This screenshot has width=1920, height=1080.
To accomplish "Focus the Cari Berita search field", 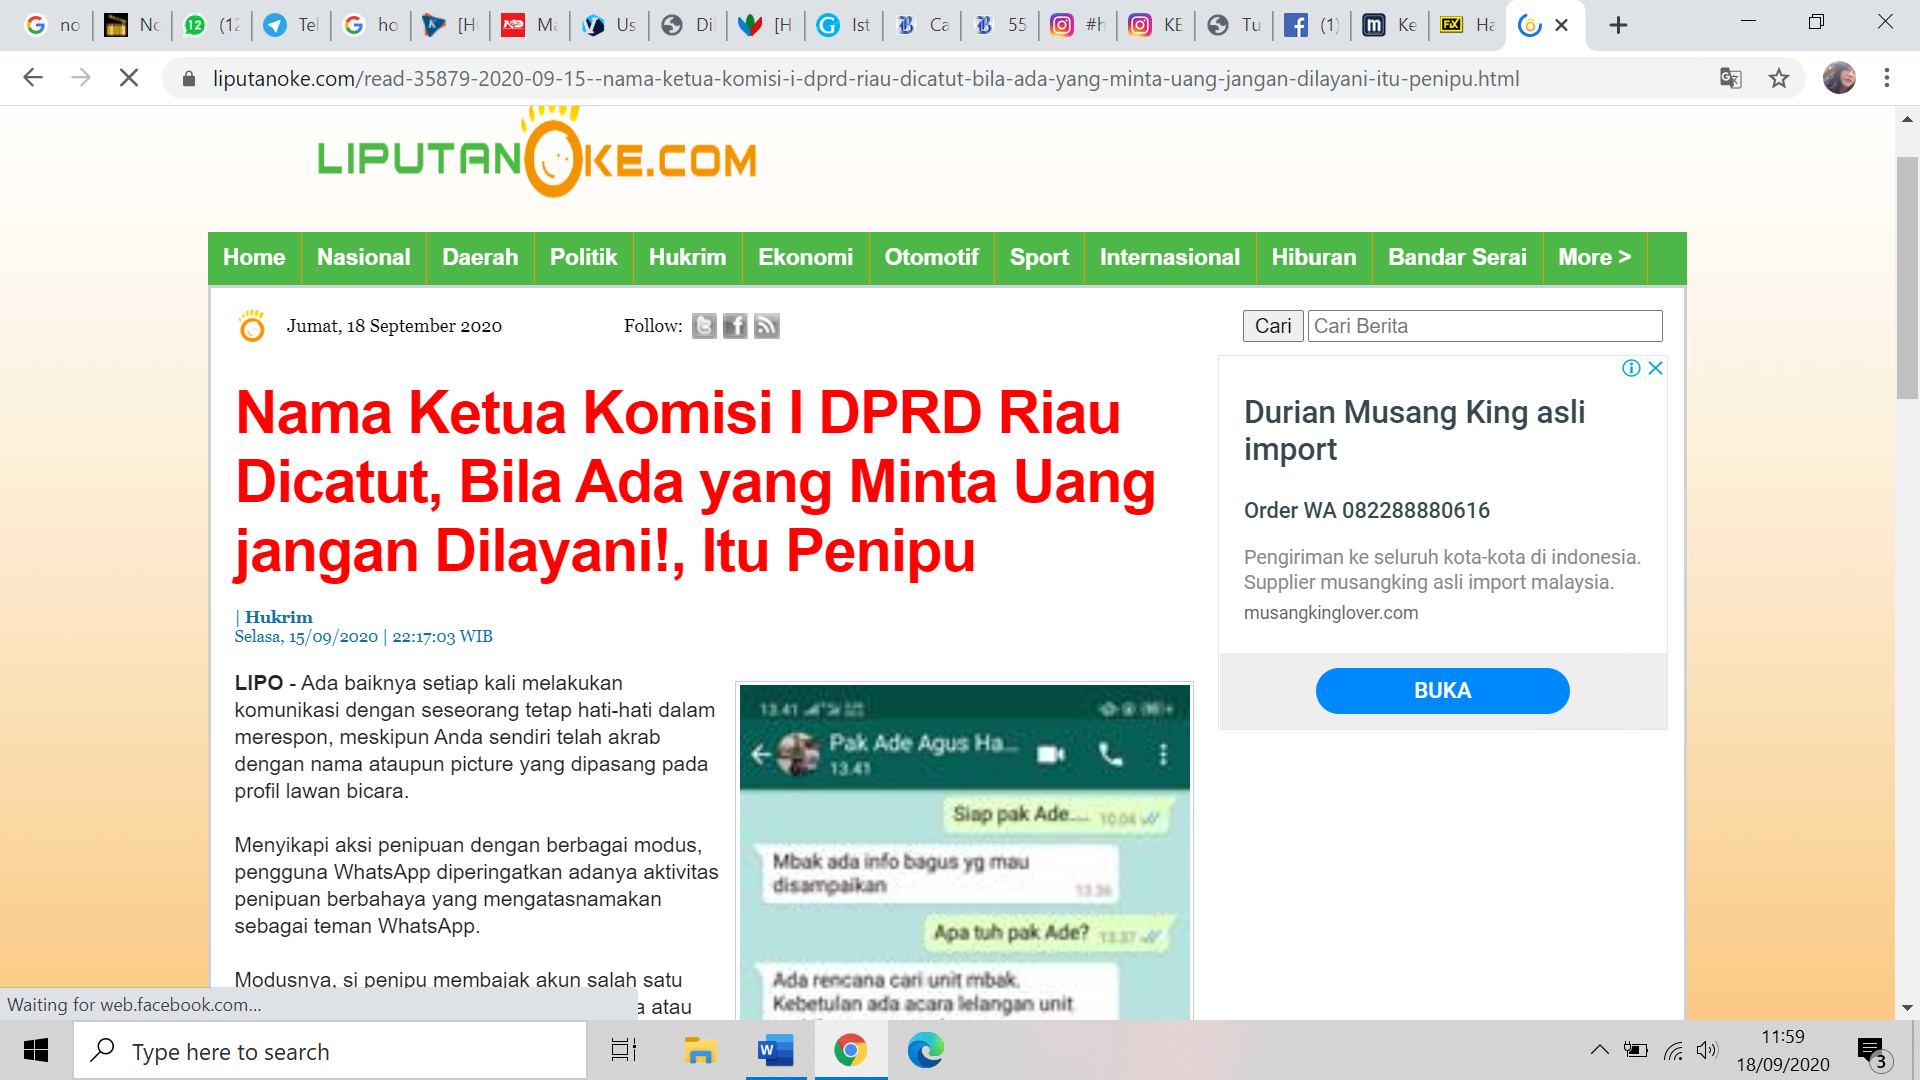I will coord(1485,326).
